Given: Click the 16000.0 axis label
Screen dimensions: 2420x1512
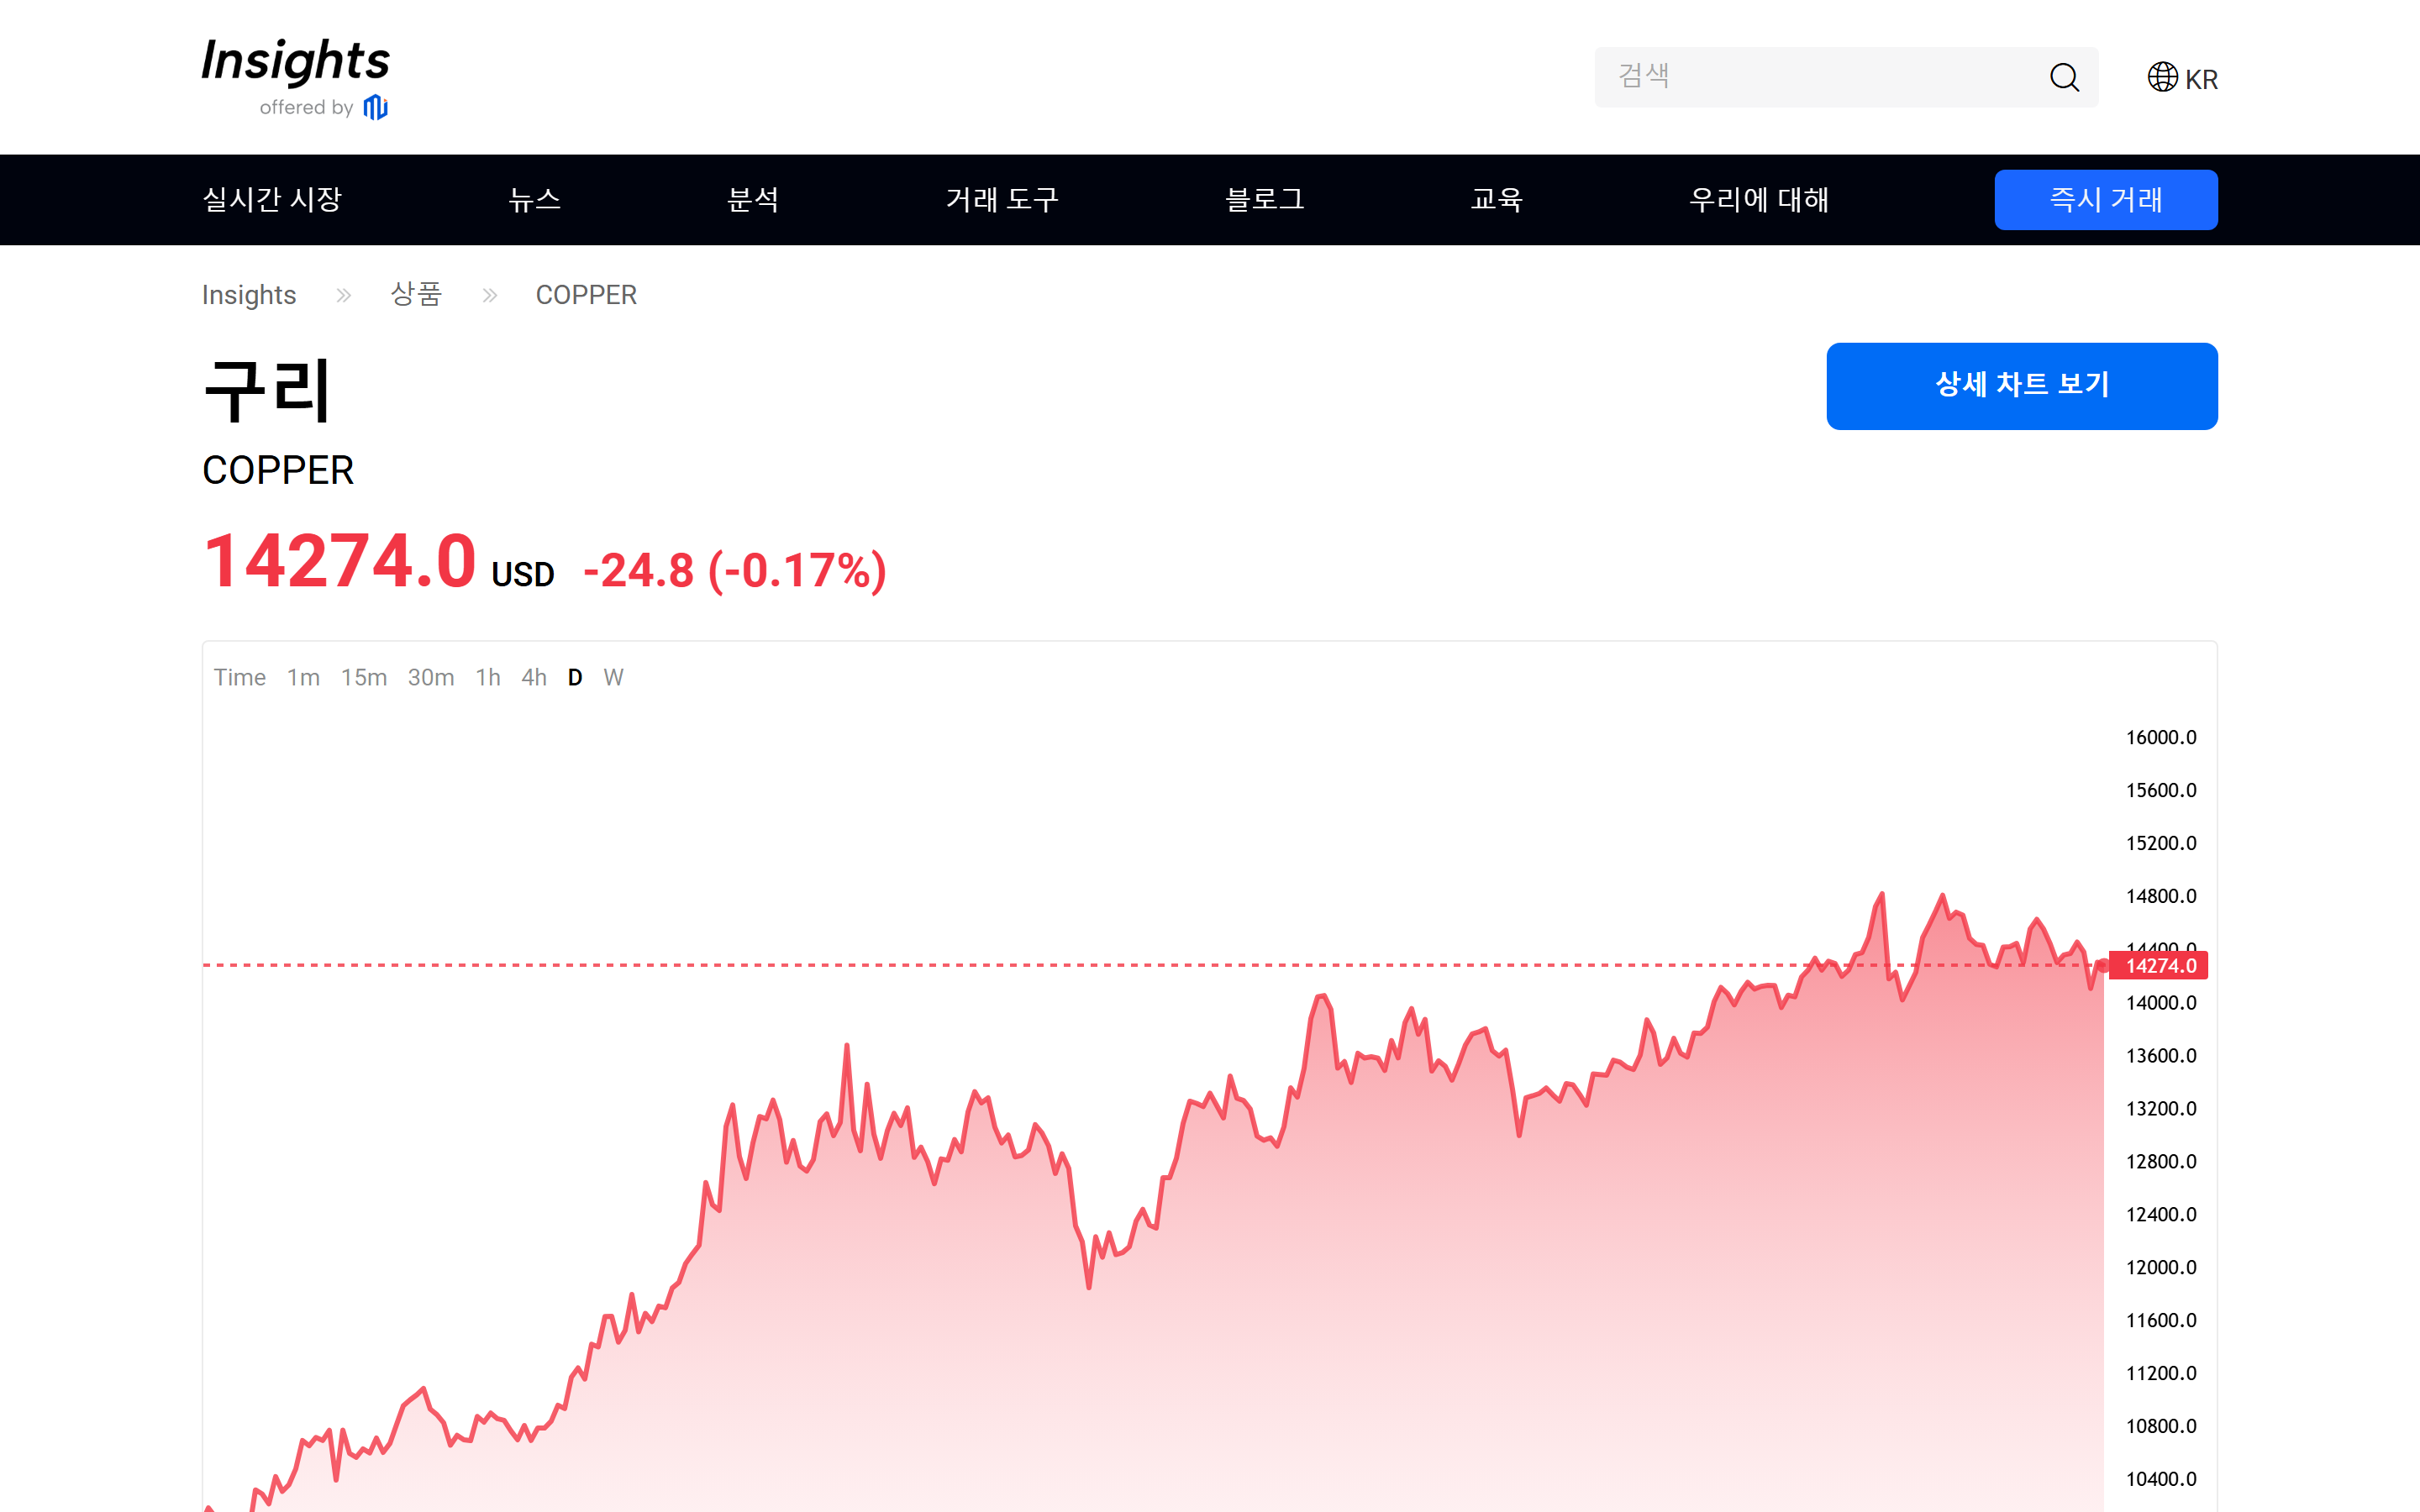Looking at the screenshot, I should point(2161,738).
